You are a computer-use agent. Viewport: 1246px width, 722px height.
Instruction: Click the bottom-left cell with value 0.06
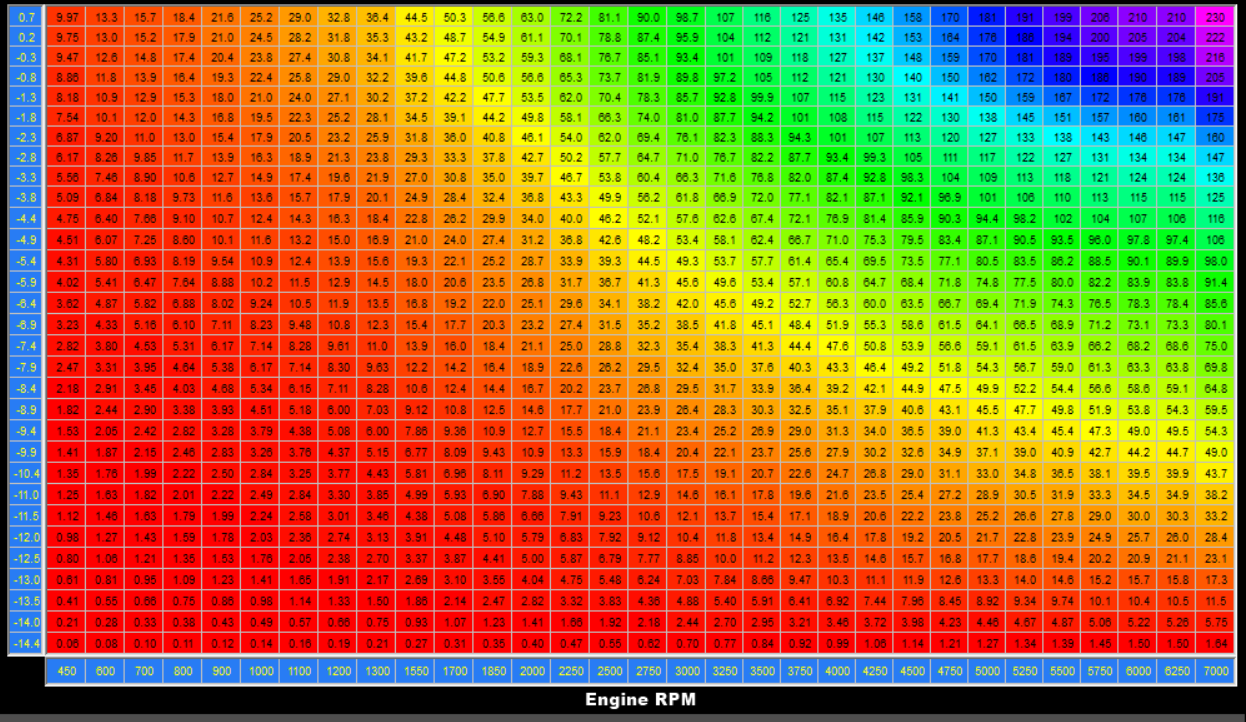click(x=68, y=643)
